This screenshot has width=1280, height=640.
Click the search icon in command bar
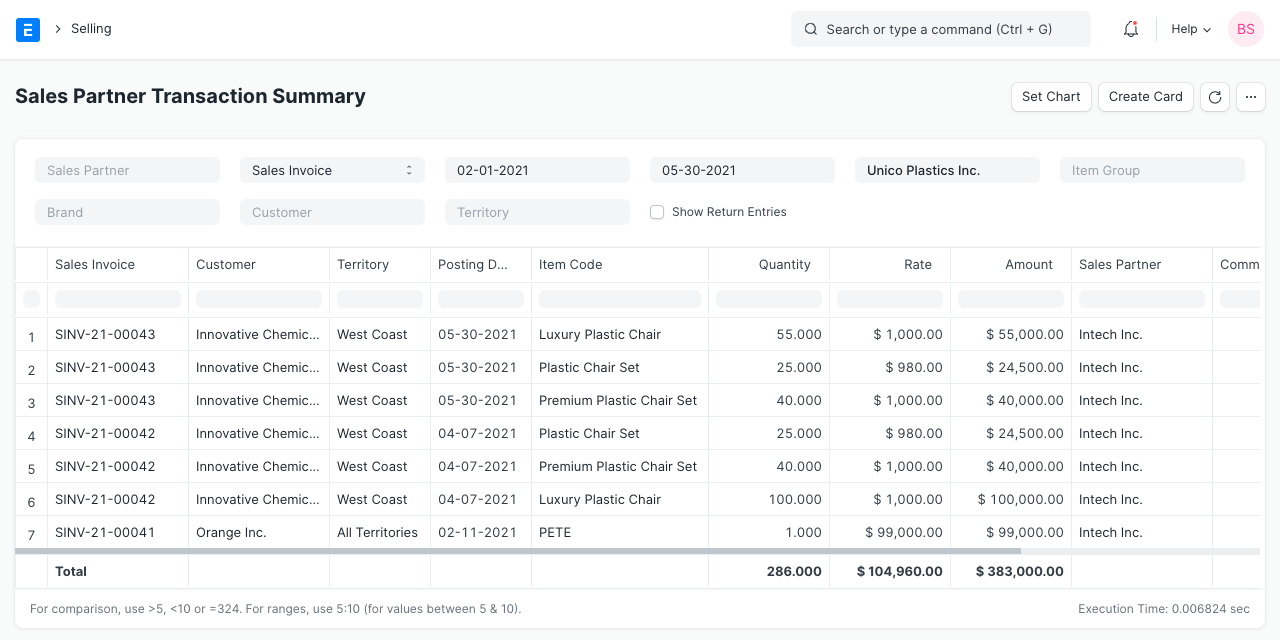[811, 30]
